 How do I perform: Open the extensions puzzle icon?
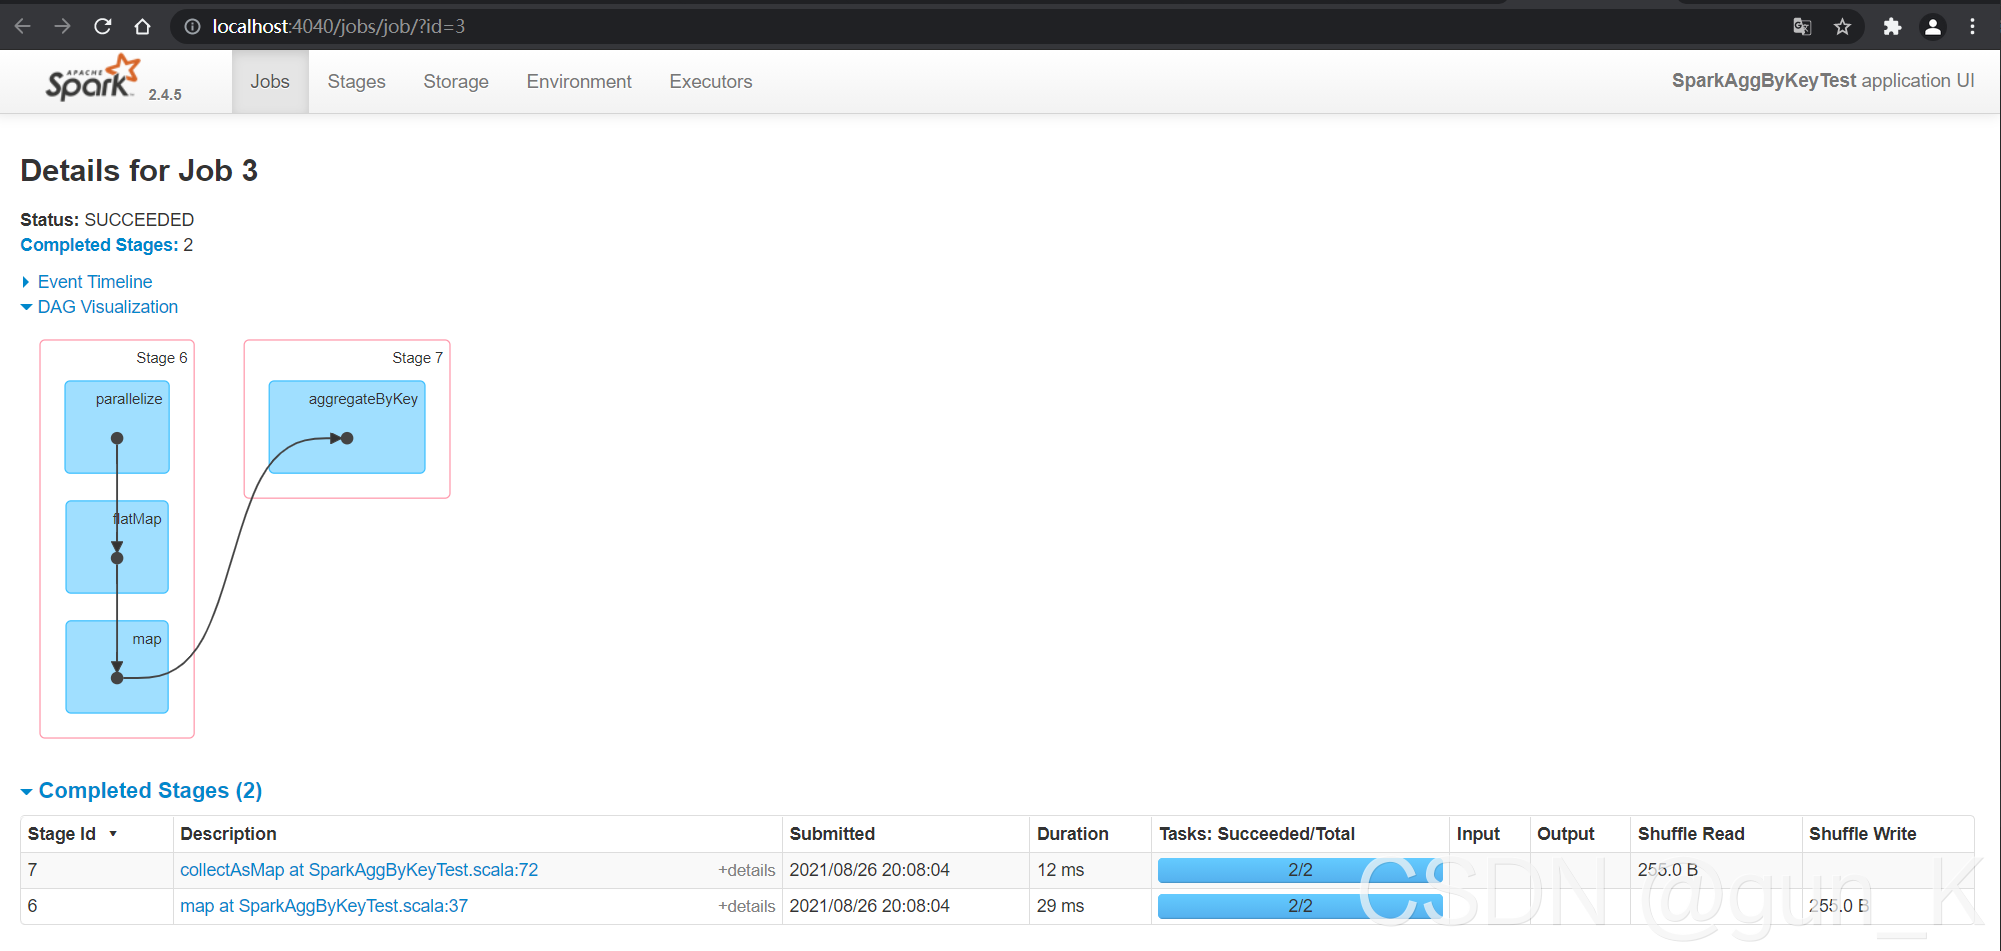[1892, 27]
